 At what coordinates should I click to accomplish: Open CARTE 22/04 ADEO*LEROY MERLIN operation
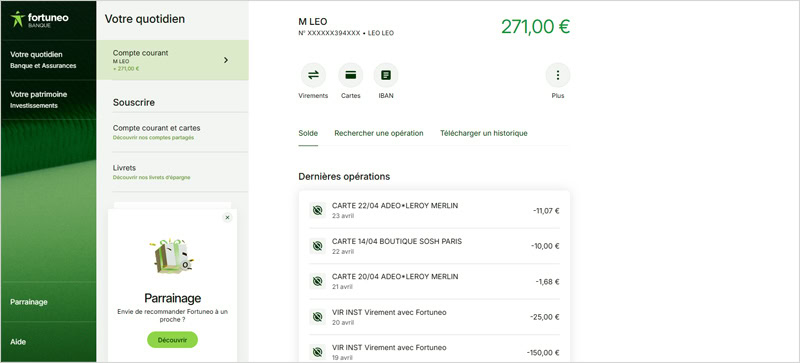pyautogui.click(x=434, y=210)
